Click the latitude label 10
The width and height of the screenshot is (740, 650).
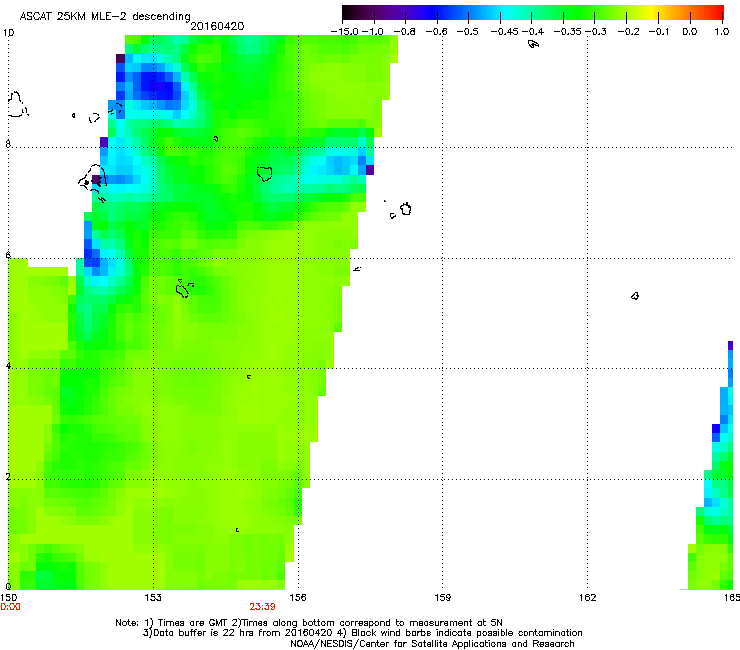pos(8,33)
